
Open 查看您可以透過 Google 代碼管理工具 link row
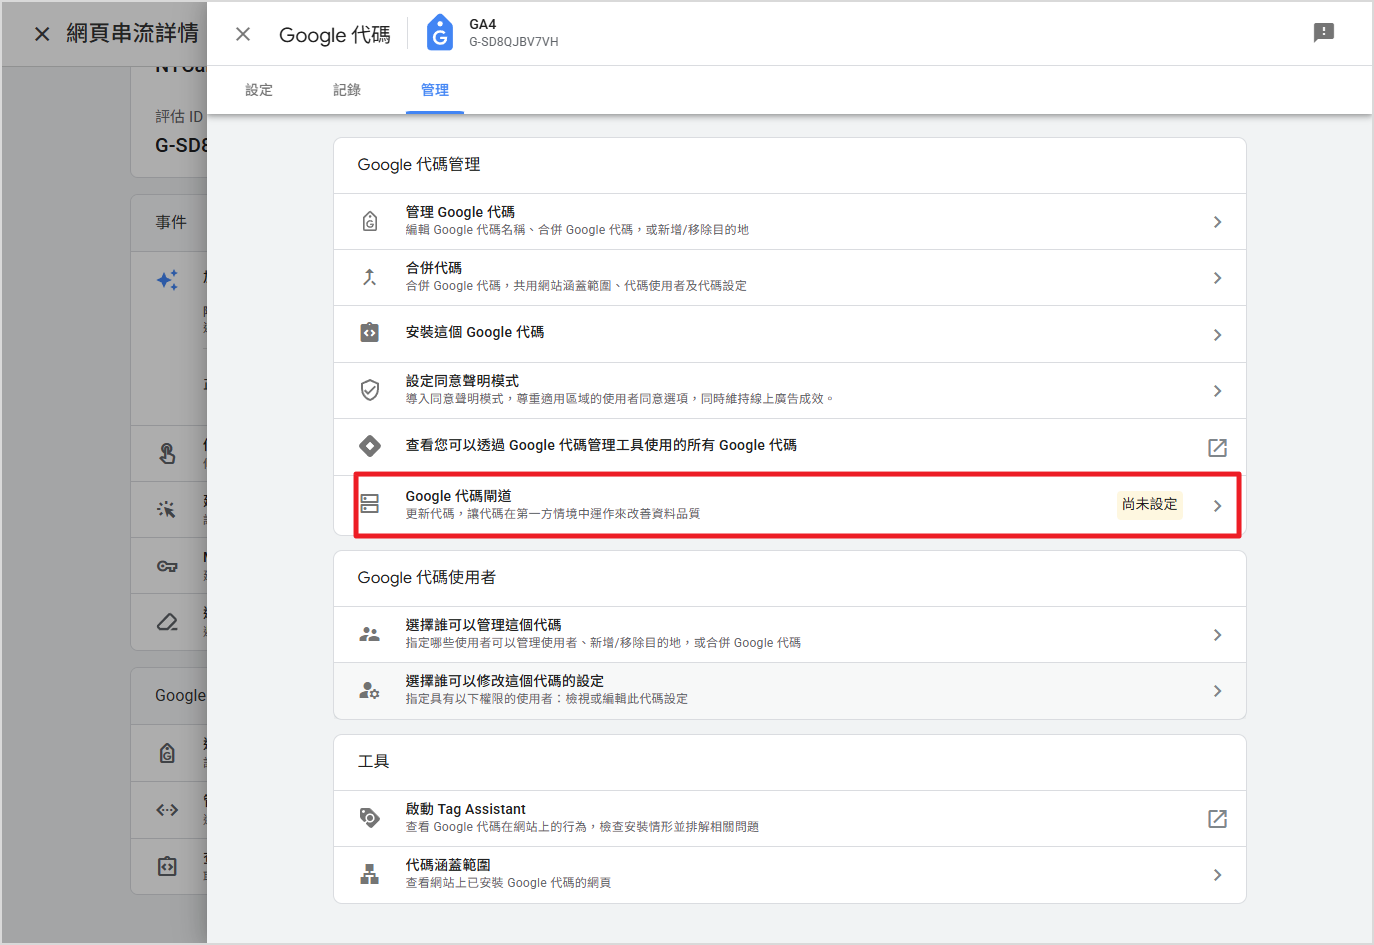[790, 446]
